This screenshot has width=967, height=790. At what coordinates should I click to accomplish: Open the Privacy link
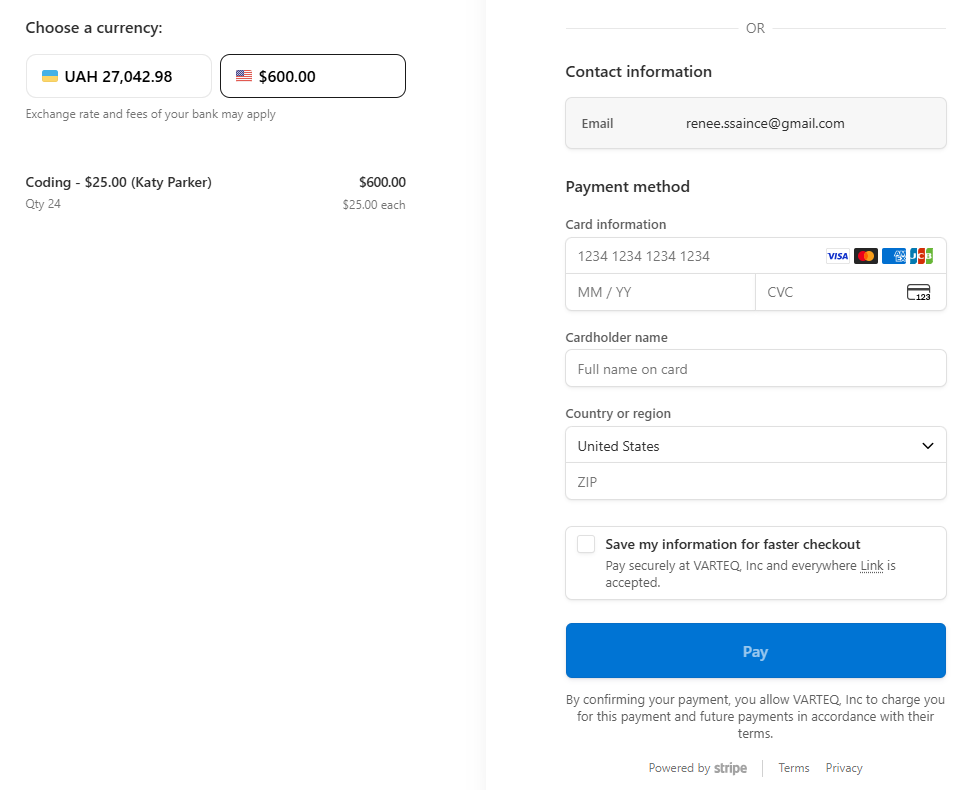[844, 768]
